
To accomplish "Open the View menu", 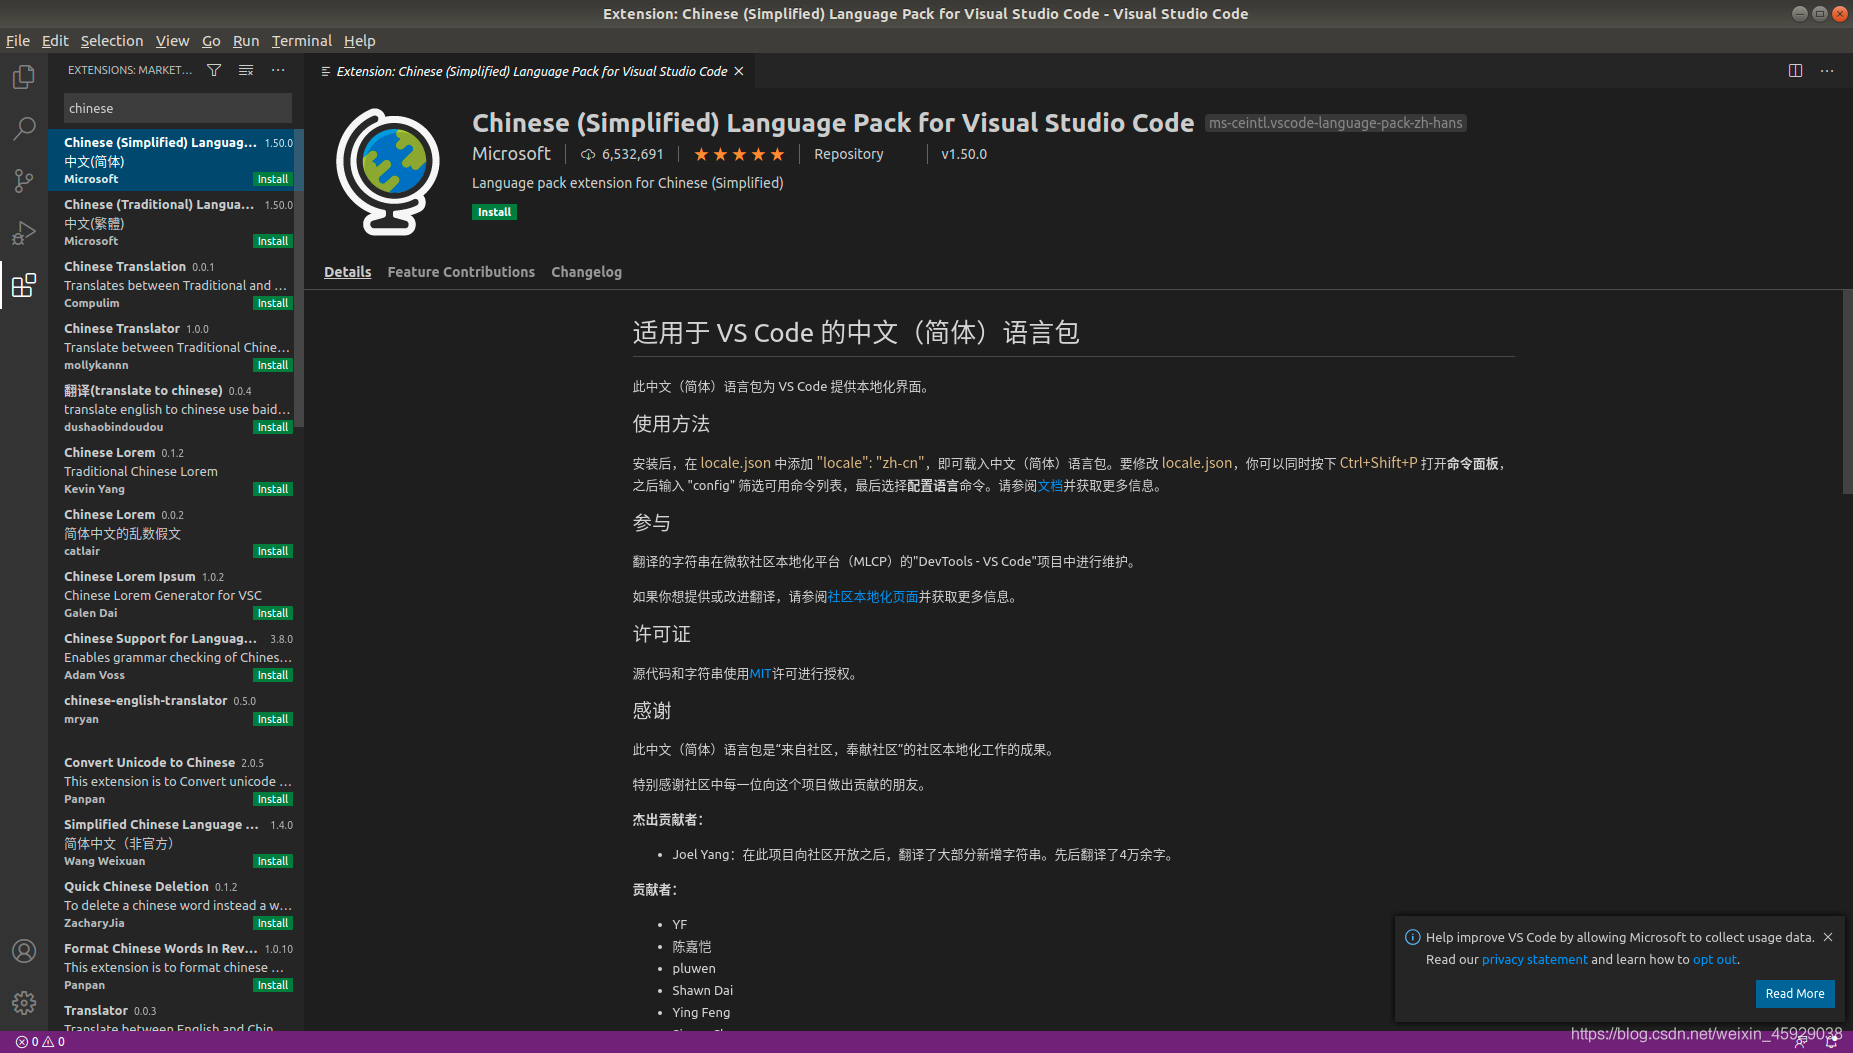I will pyautogui.click(x=172, y=41).
